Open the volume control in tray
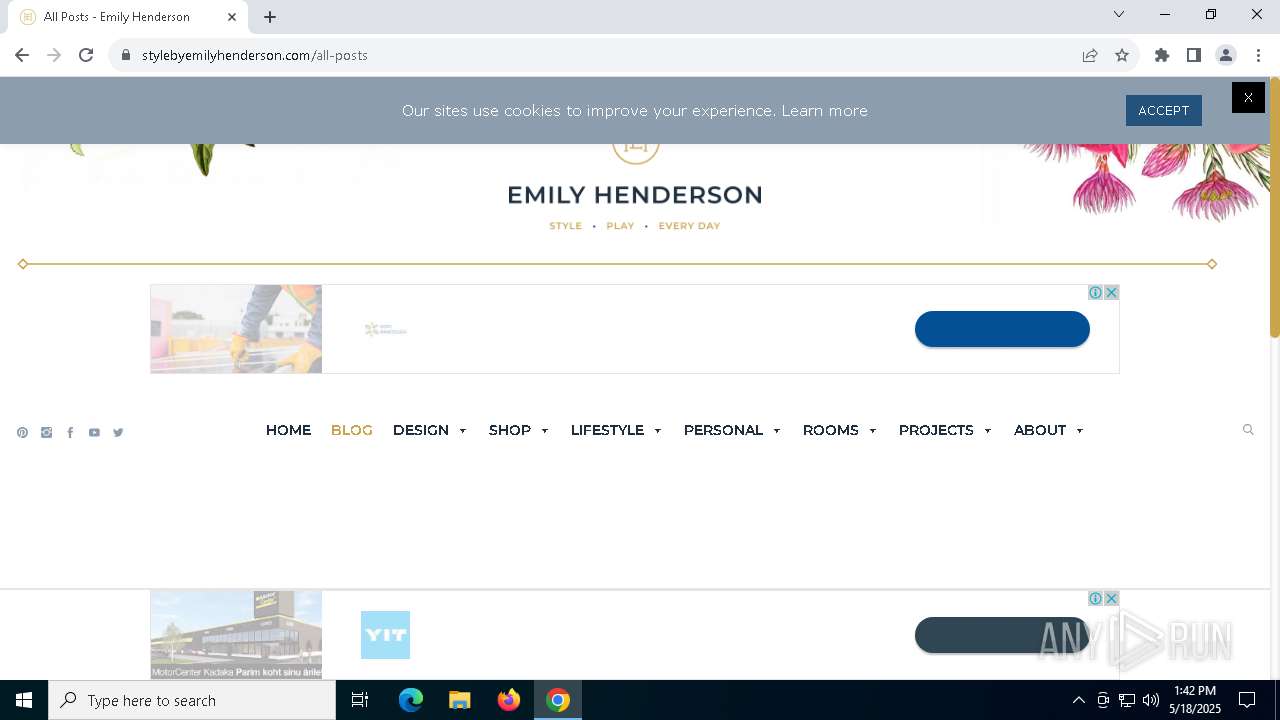The image size is (1280, 720). pos(1151,700)
